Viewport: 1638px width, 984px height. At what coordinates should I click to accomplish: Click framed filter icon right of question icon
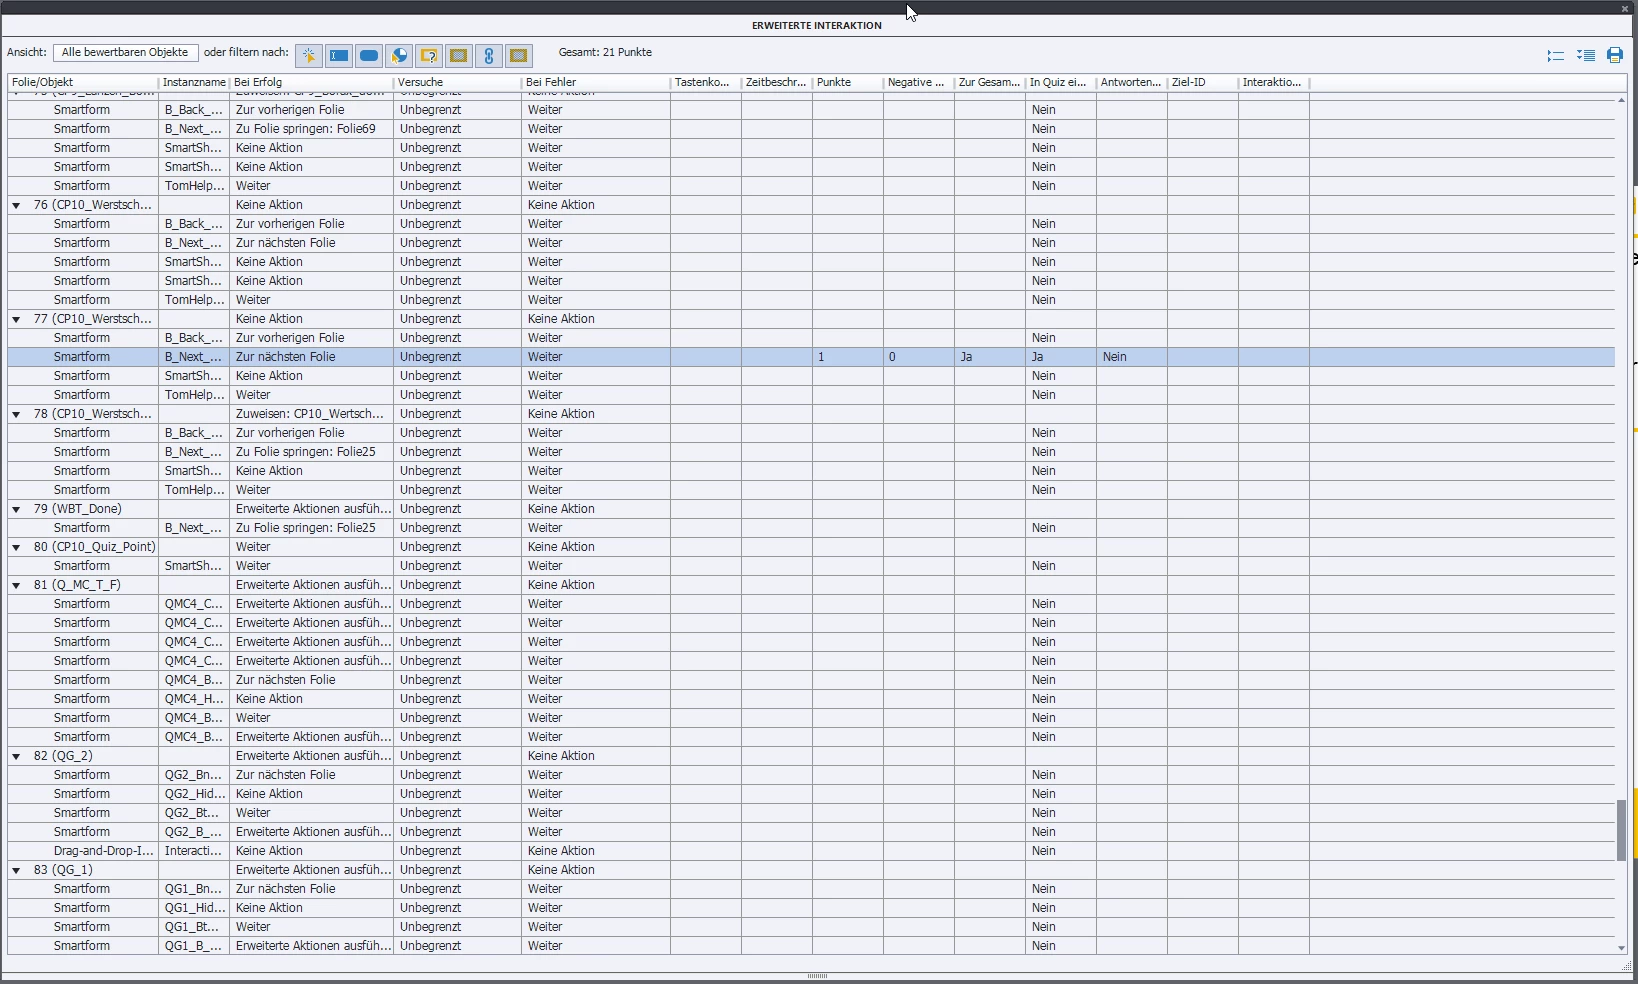459,56
